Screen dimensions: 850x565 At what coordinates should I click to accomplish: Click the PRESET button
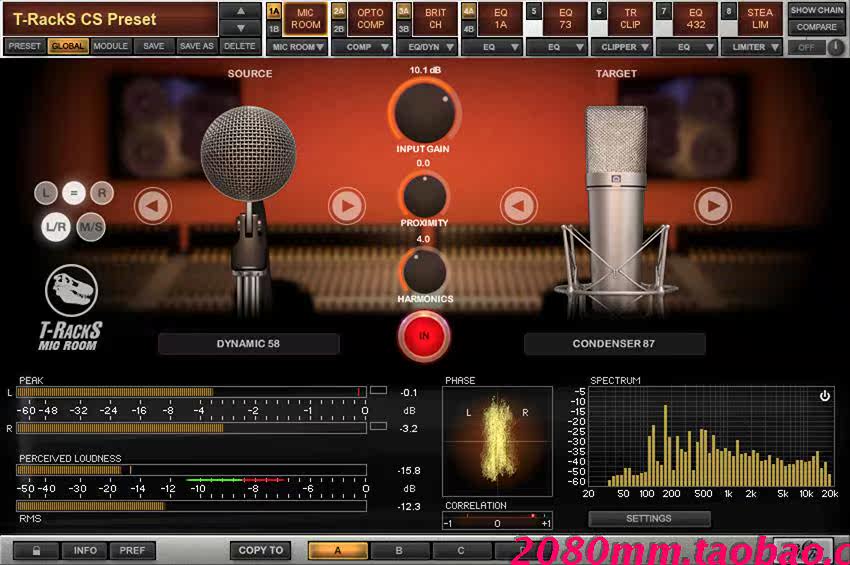(x=24, y=46)
